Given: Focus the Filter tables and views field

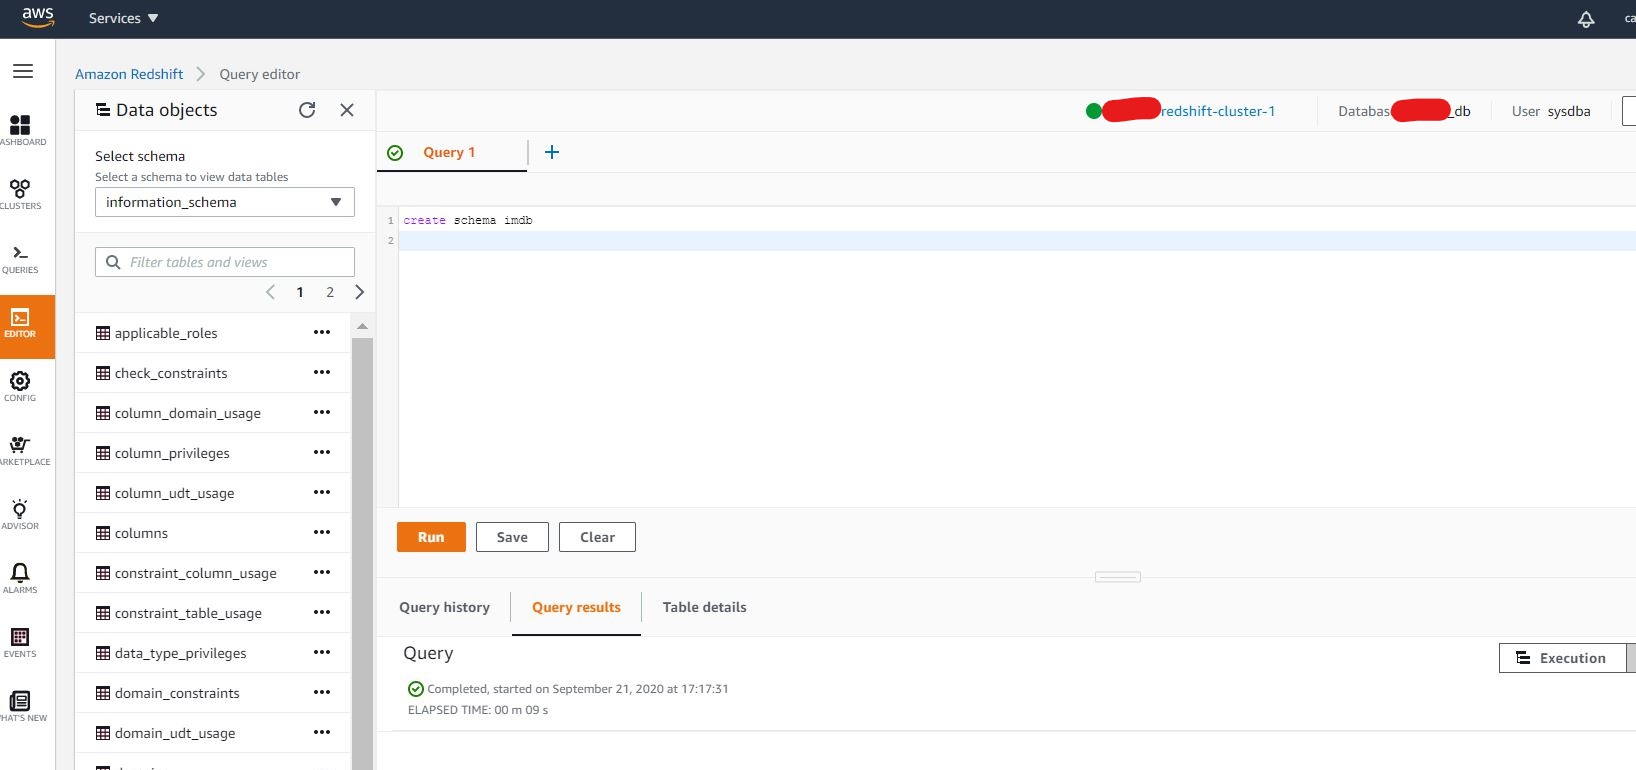Looking at the screenshot, I should click(x=225, y=262).
